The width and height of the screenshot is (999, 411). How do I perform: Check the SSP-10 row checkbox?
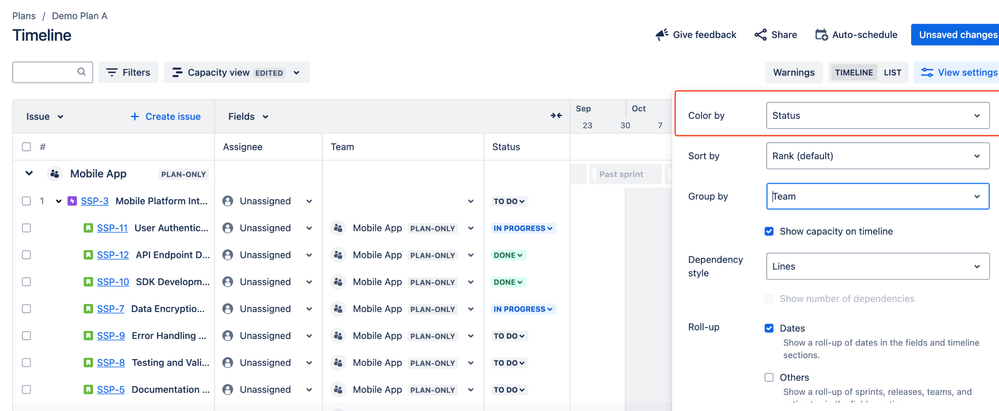[26, 282]
